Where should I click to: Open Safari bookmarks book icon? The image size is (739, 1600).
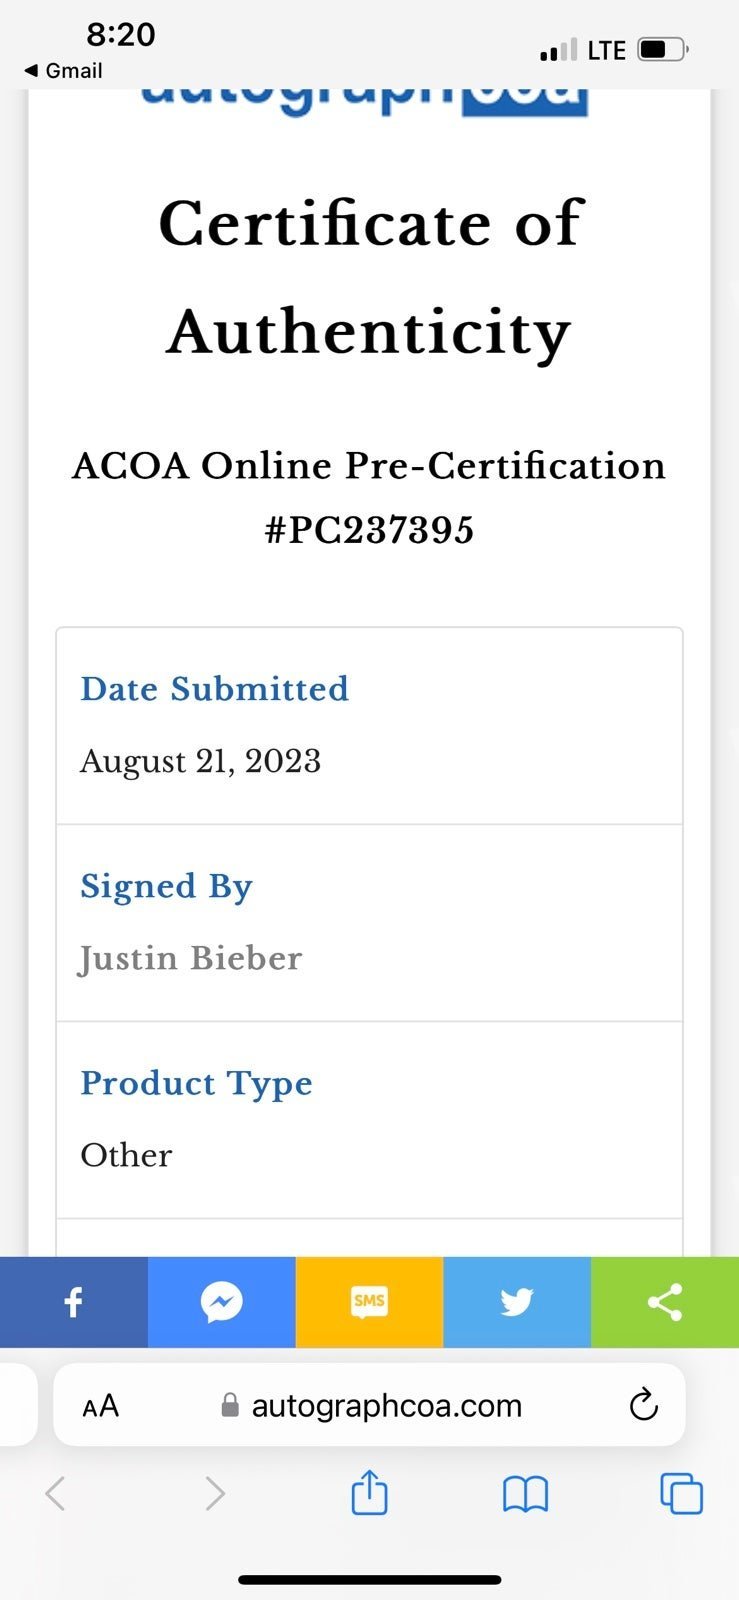click(x=525, y=1495)
